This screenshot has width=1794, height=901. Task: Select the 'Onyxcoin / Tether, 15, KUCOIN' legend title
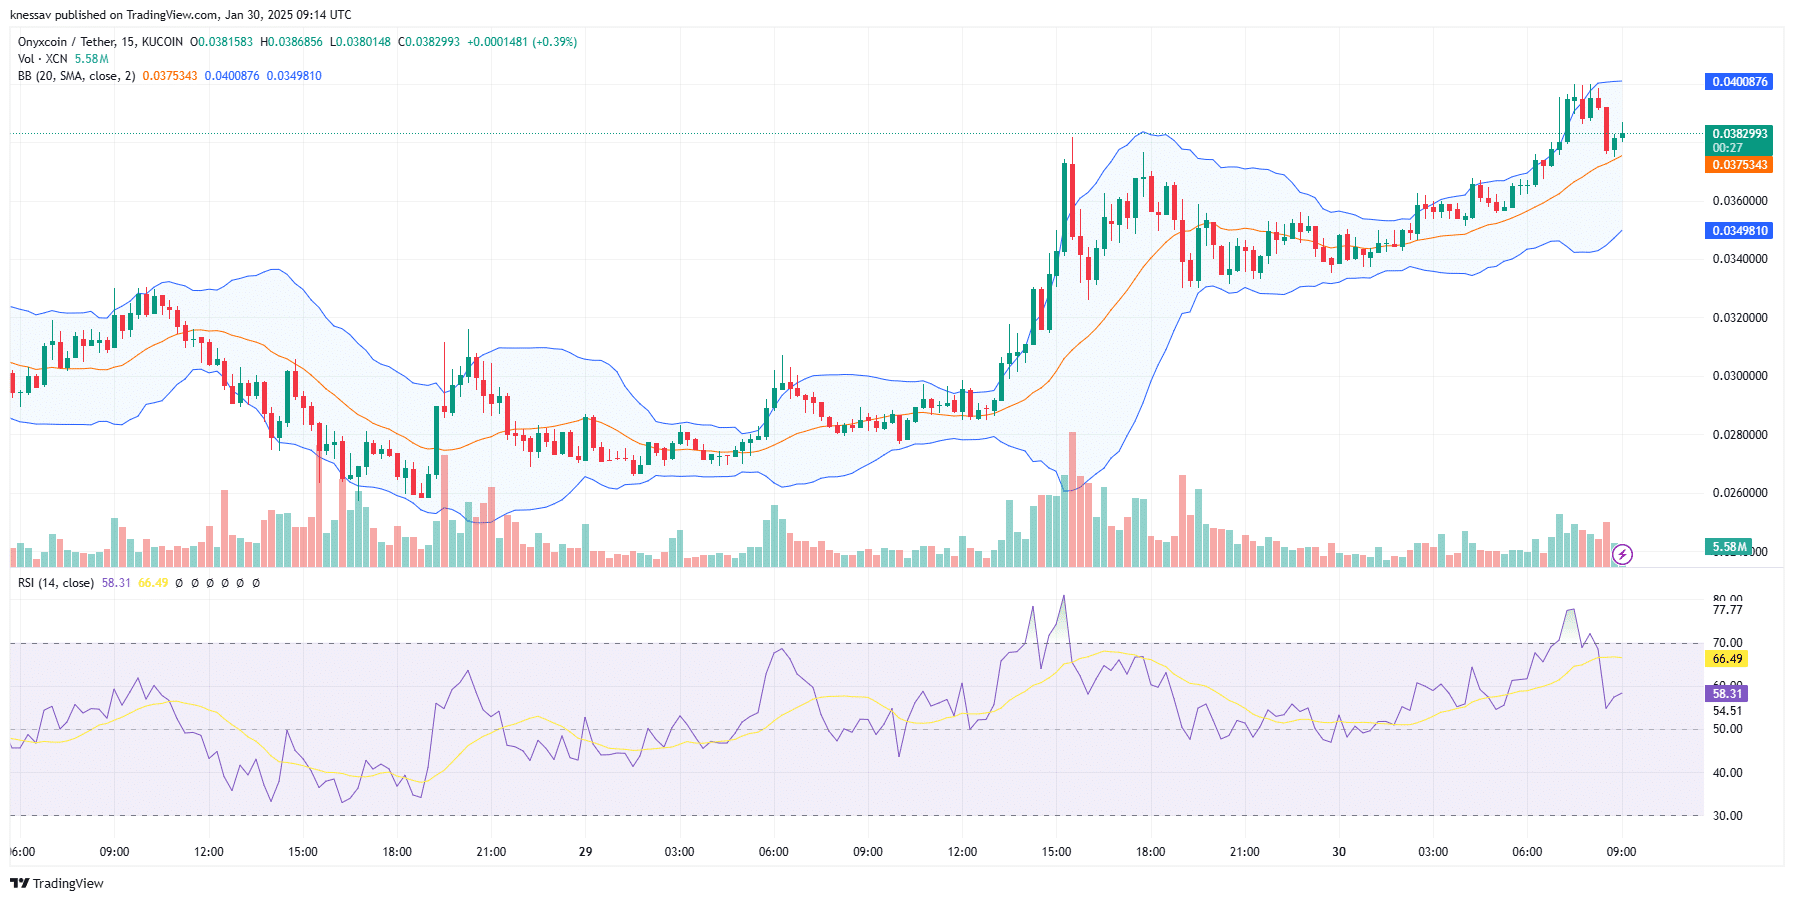click(100, 42)
